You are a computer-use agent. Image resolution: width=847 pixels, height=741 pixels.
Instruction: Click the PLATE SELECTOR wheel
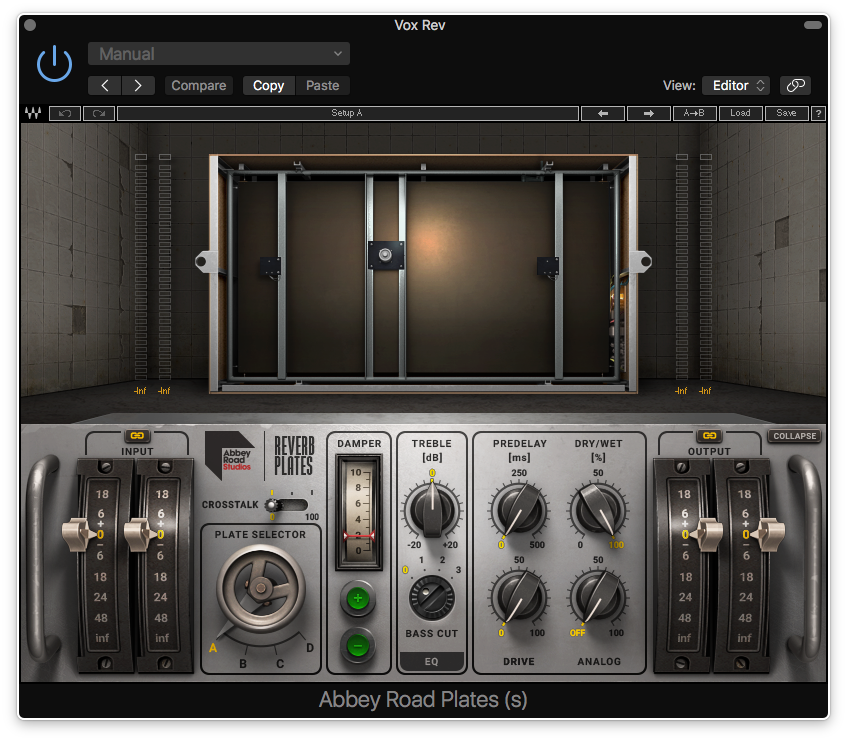tap(261, 588)
